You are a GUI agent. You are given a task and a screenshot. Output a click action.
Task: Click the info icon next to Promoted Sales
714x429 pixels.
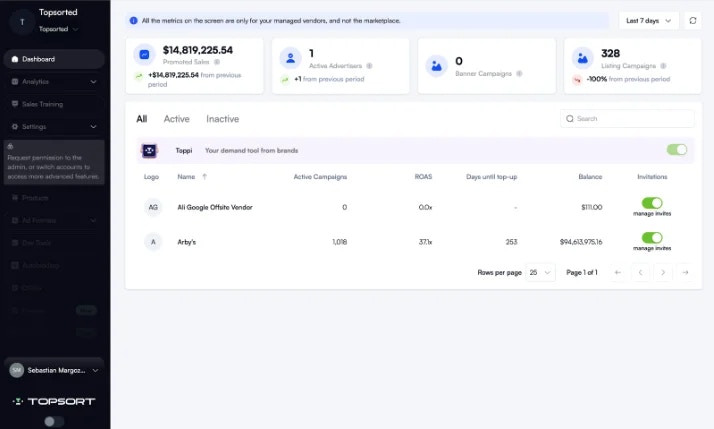click(x=217, y=62)
